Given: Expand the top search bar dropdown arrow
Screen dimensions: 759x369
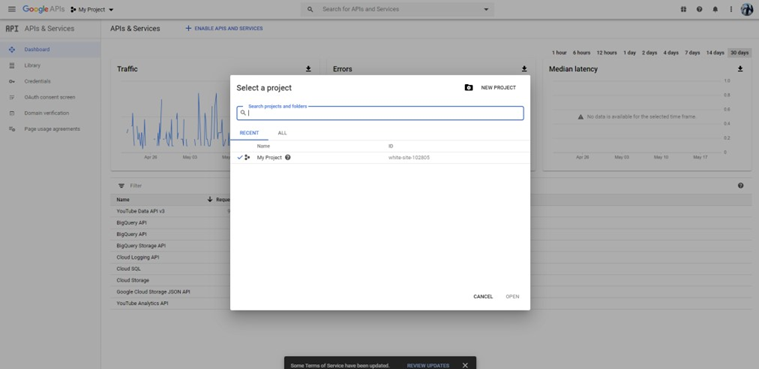Looking at the screenshot, I should coord(486,9).
